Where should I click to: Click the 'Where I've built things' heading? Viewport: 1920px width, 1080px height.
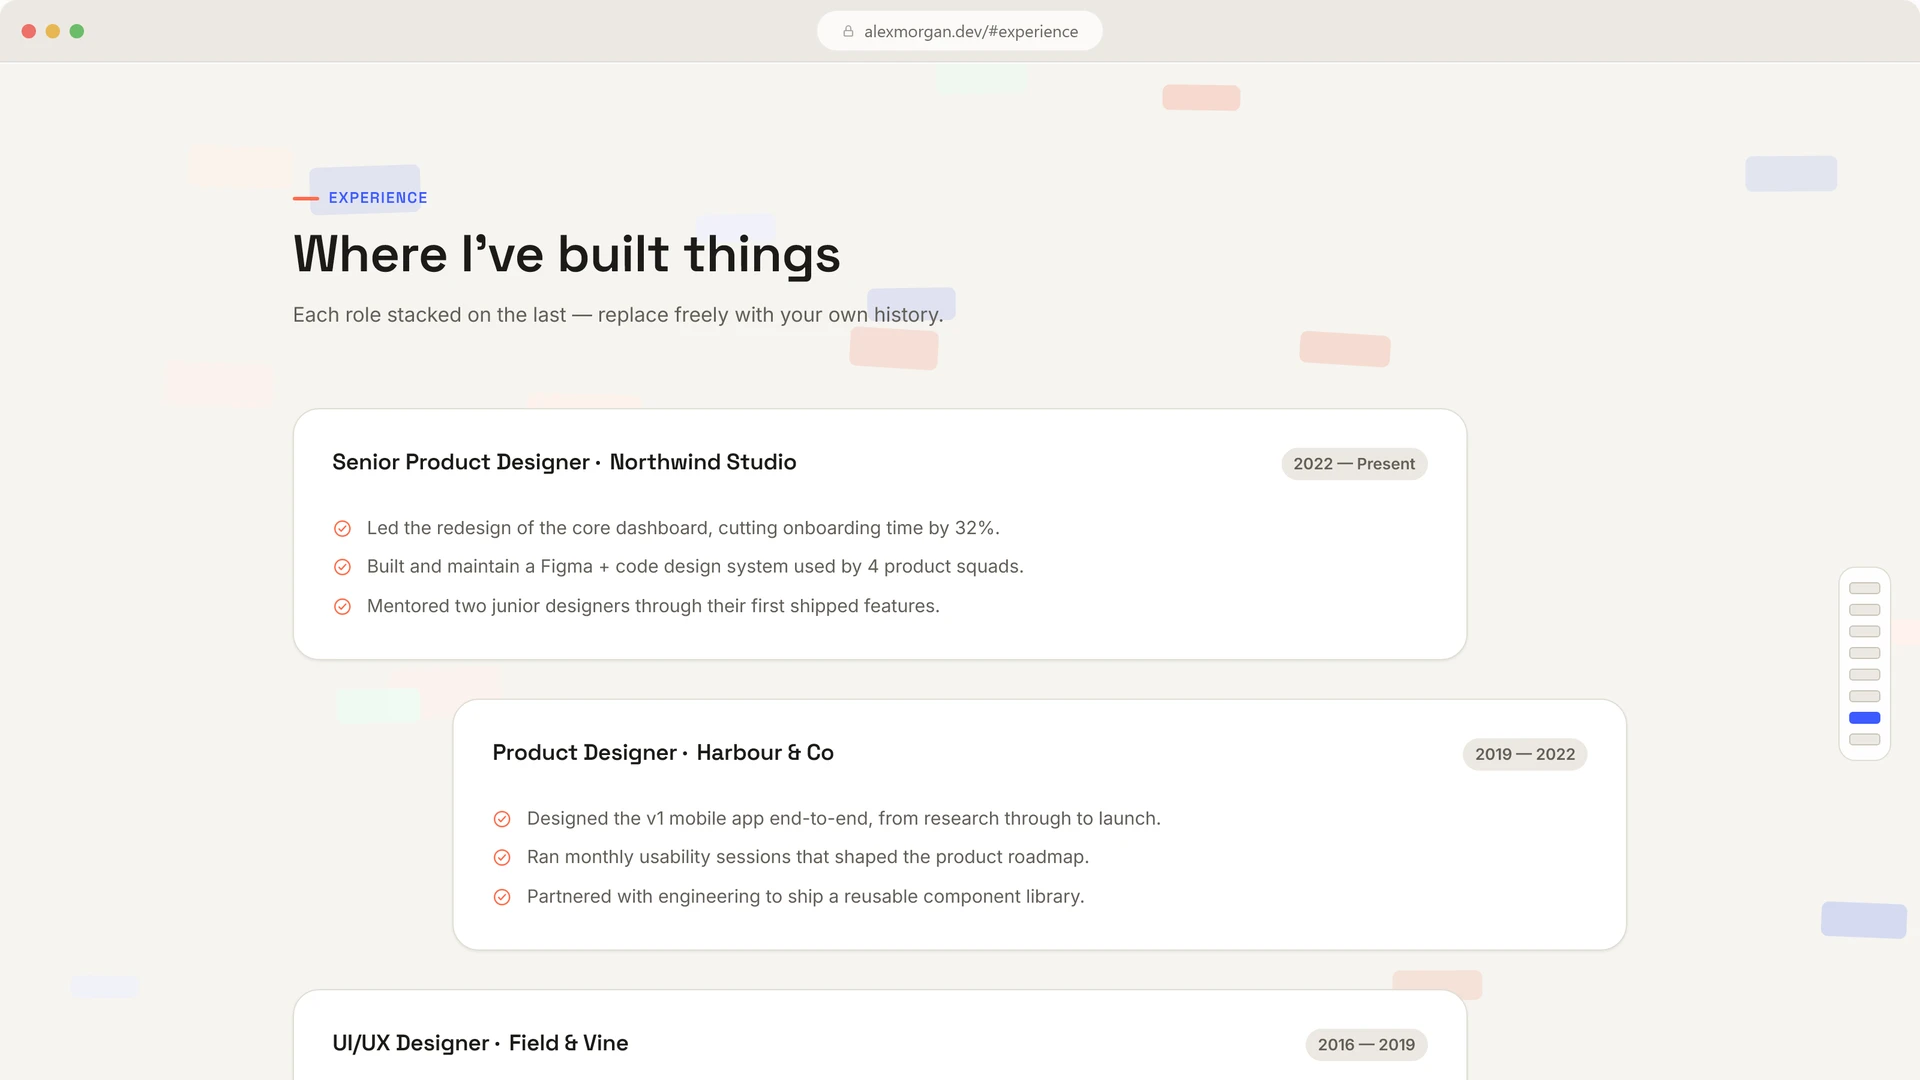tap(566, 254)
